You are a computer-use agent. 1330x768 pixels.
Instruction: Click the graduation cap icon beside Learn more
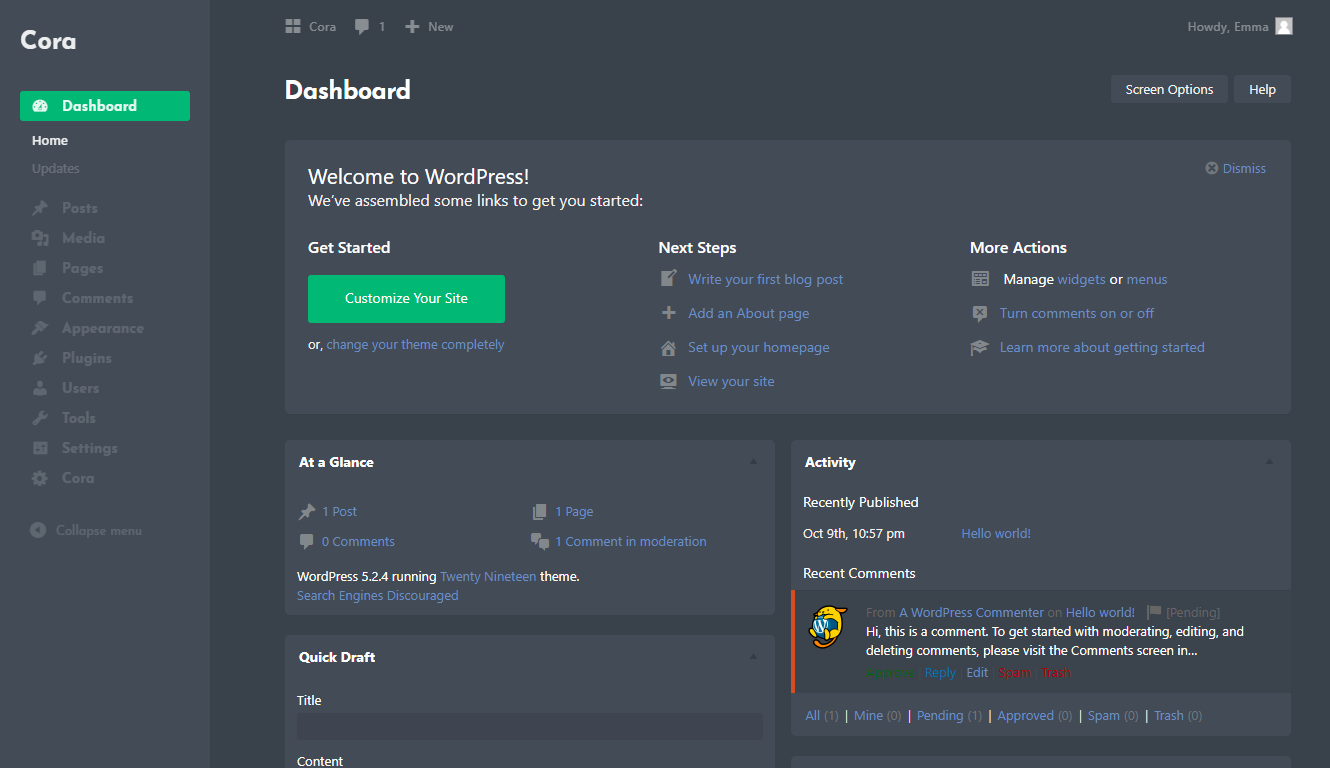[x=980, y=347]
